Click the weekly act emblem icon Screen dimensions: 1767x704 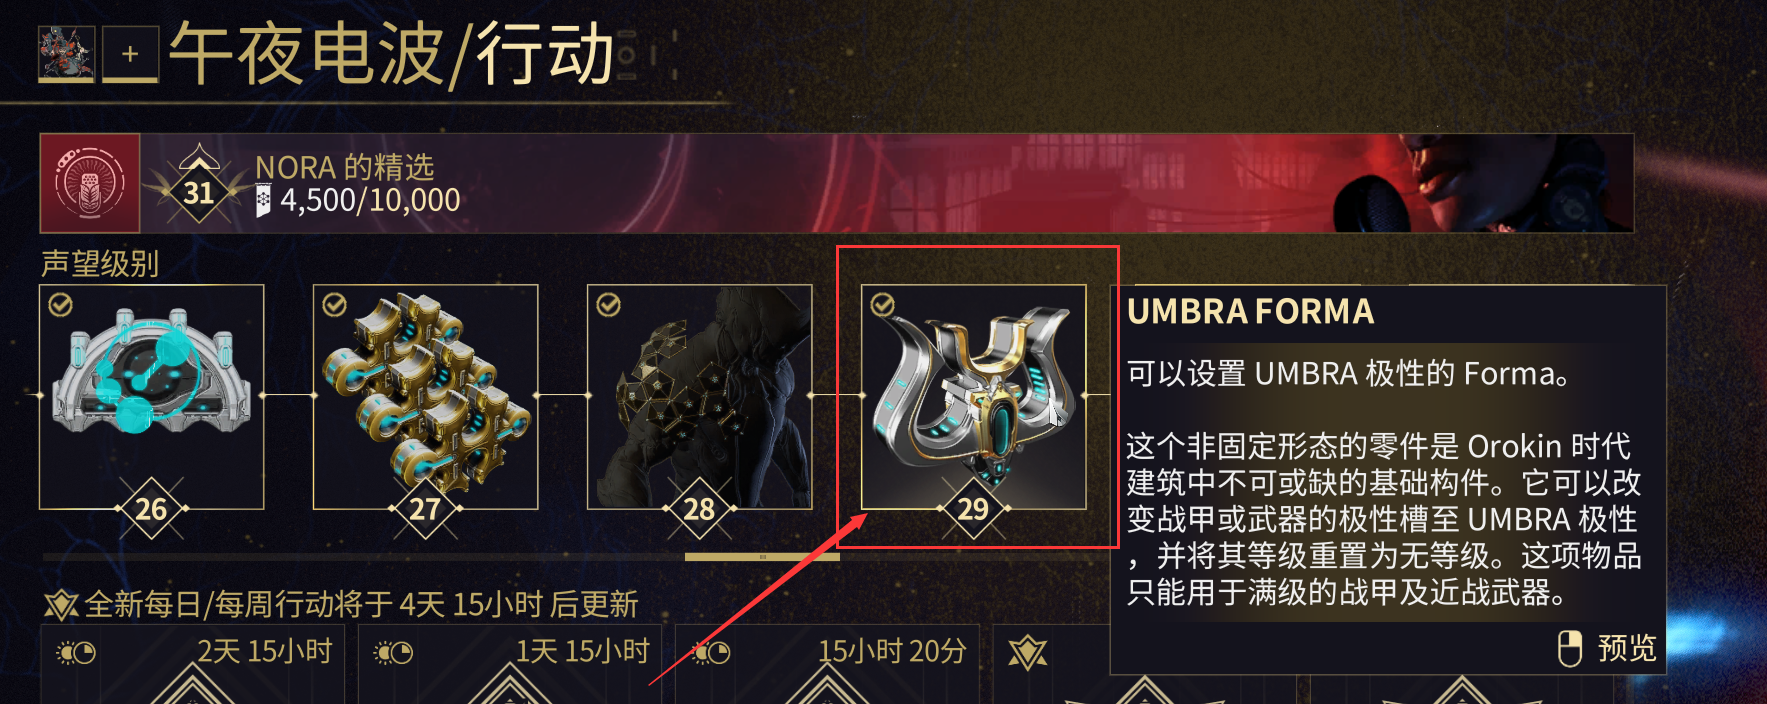pos(1027,654)
